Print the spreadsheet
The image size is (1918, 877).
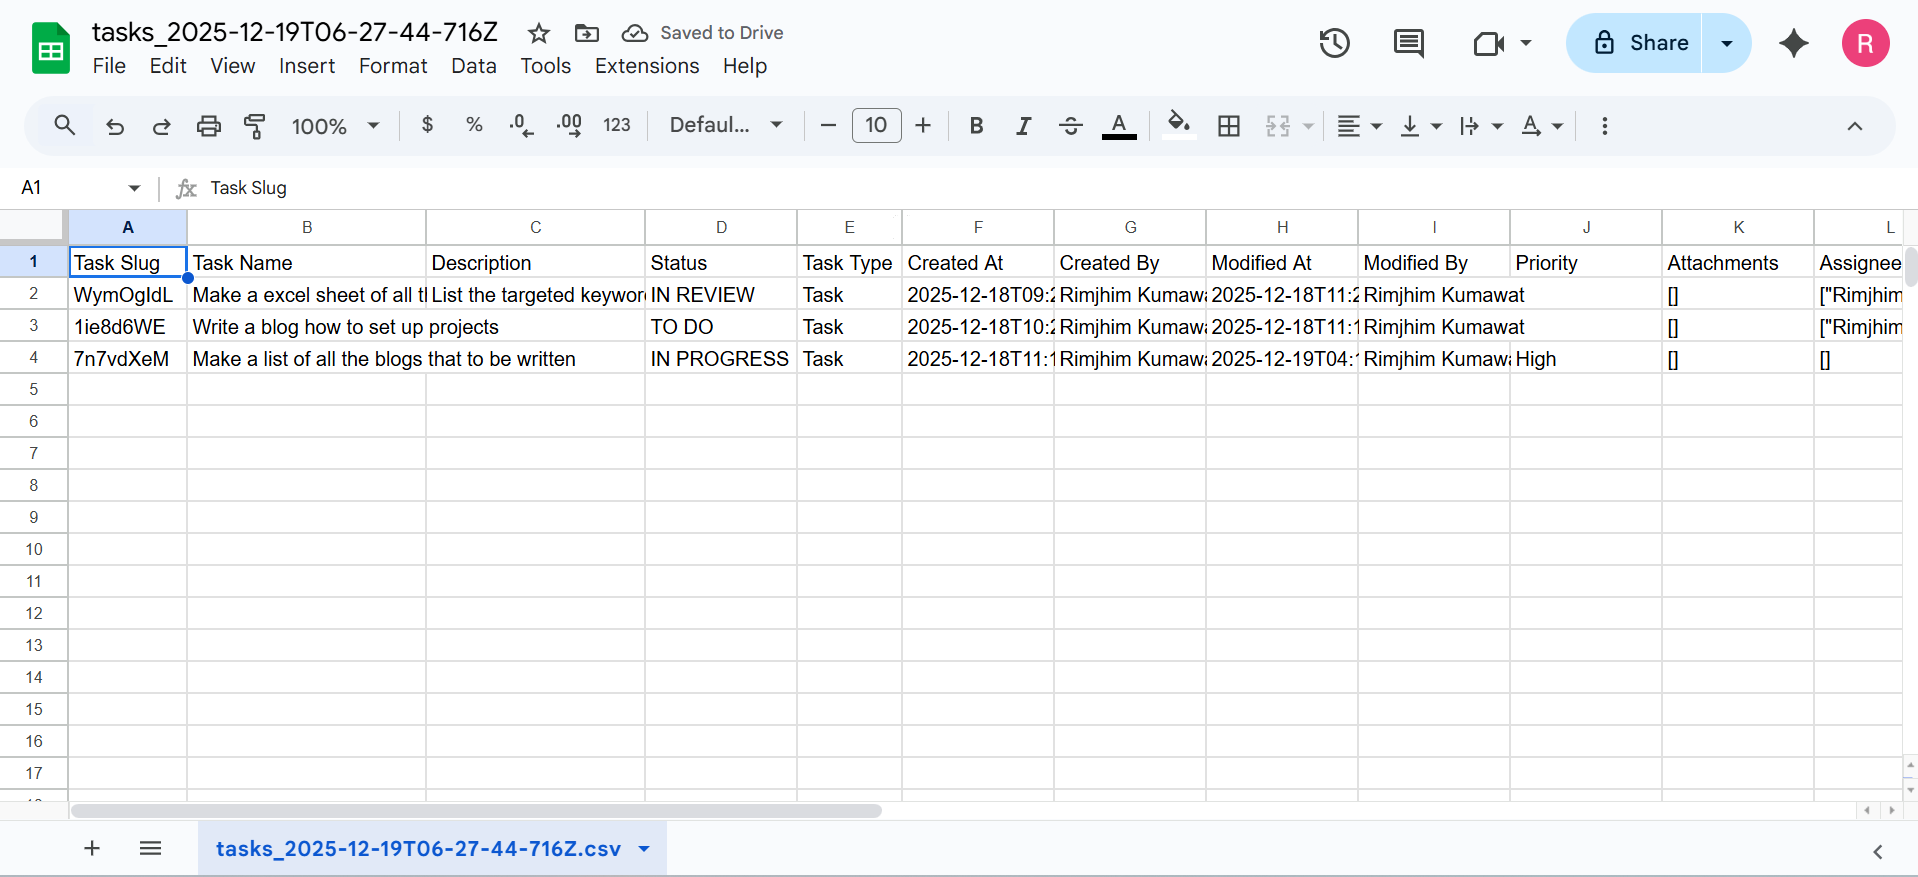[208, 126]
